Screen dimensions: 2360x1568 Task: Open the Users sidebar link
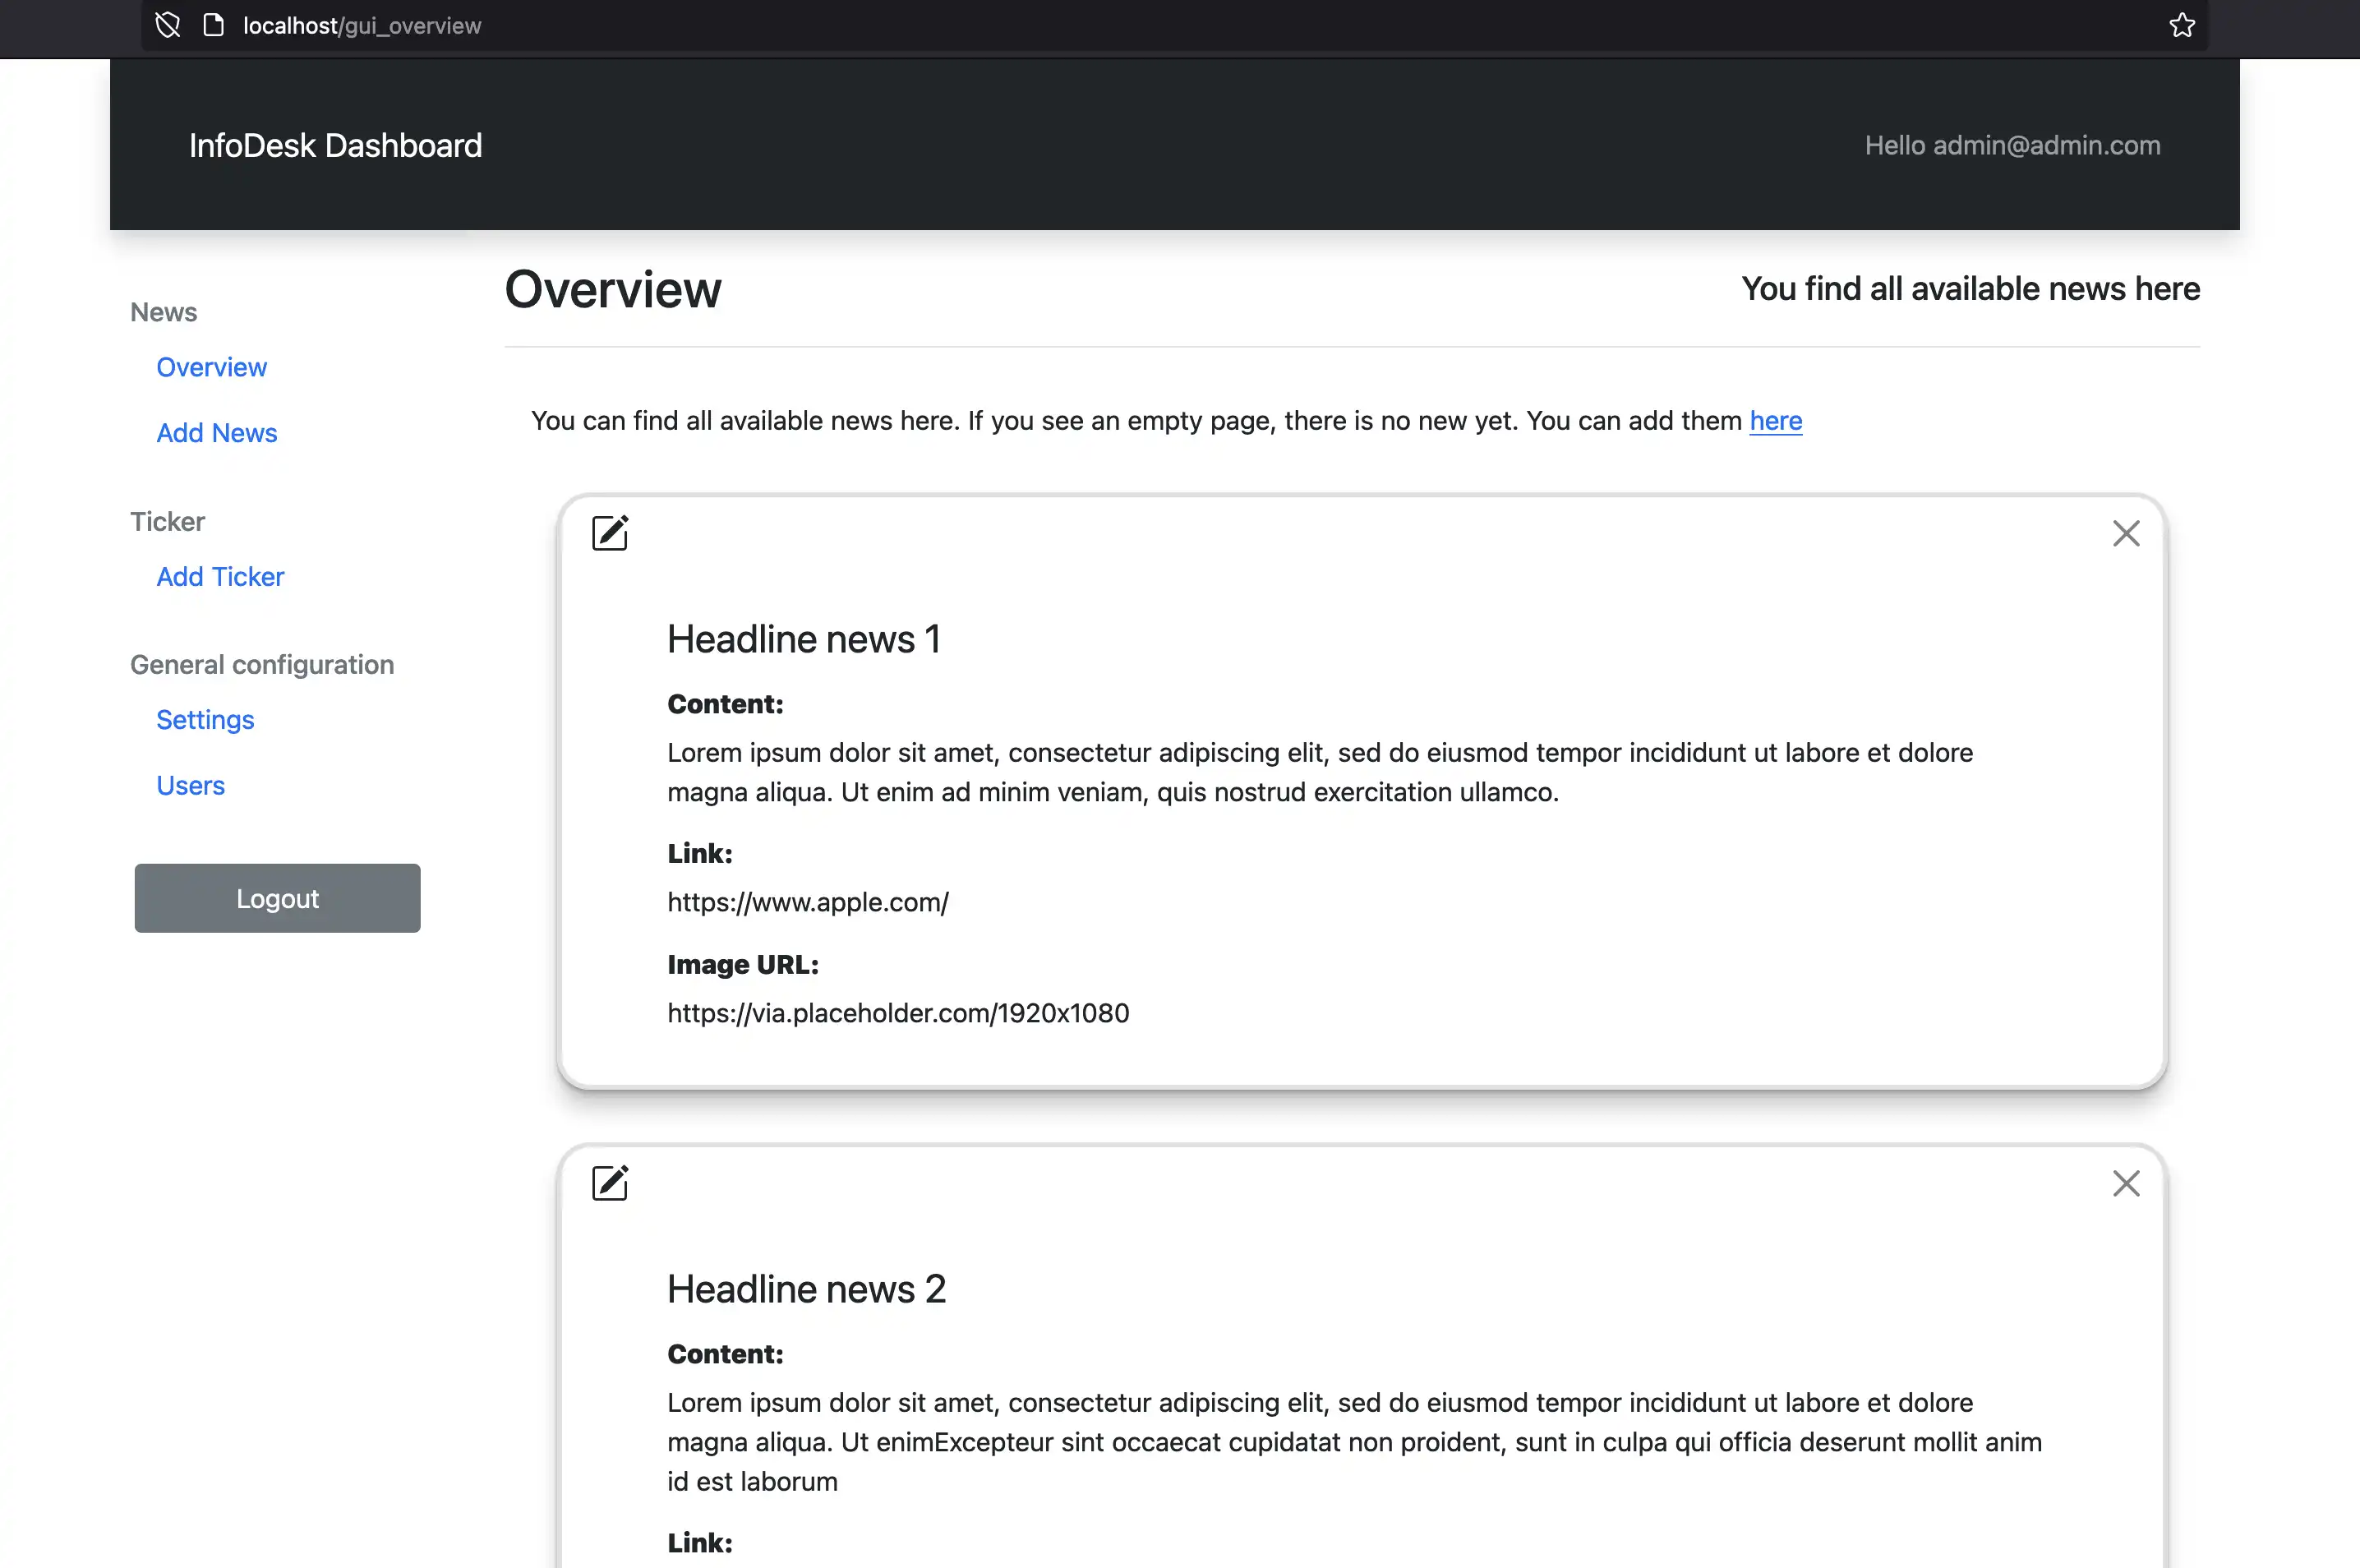pos(190,786)
